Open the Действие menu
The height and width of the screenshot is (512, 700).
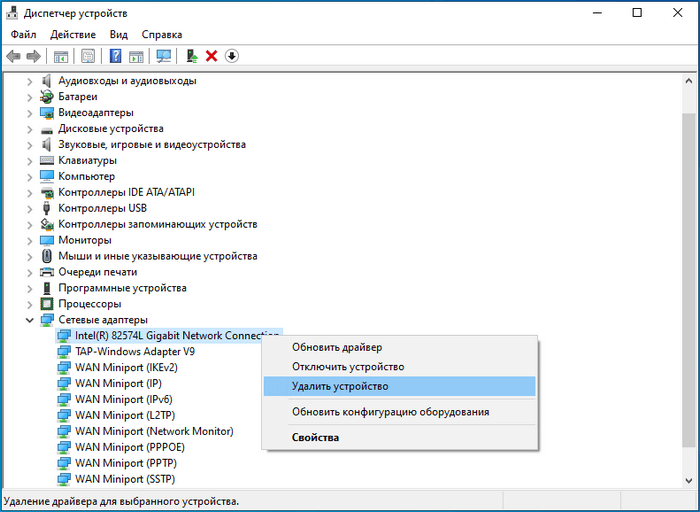pyautogui.click(x=73, y=34)
